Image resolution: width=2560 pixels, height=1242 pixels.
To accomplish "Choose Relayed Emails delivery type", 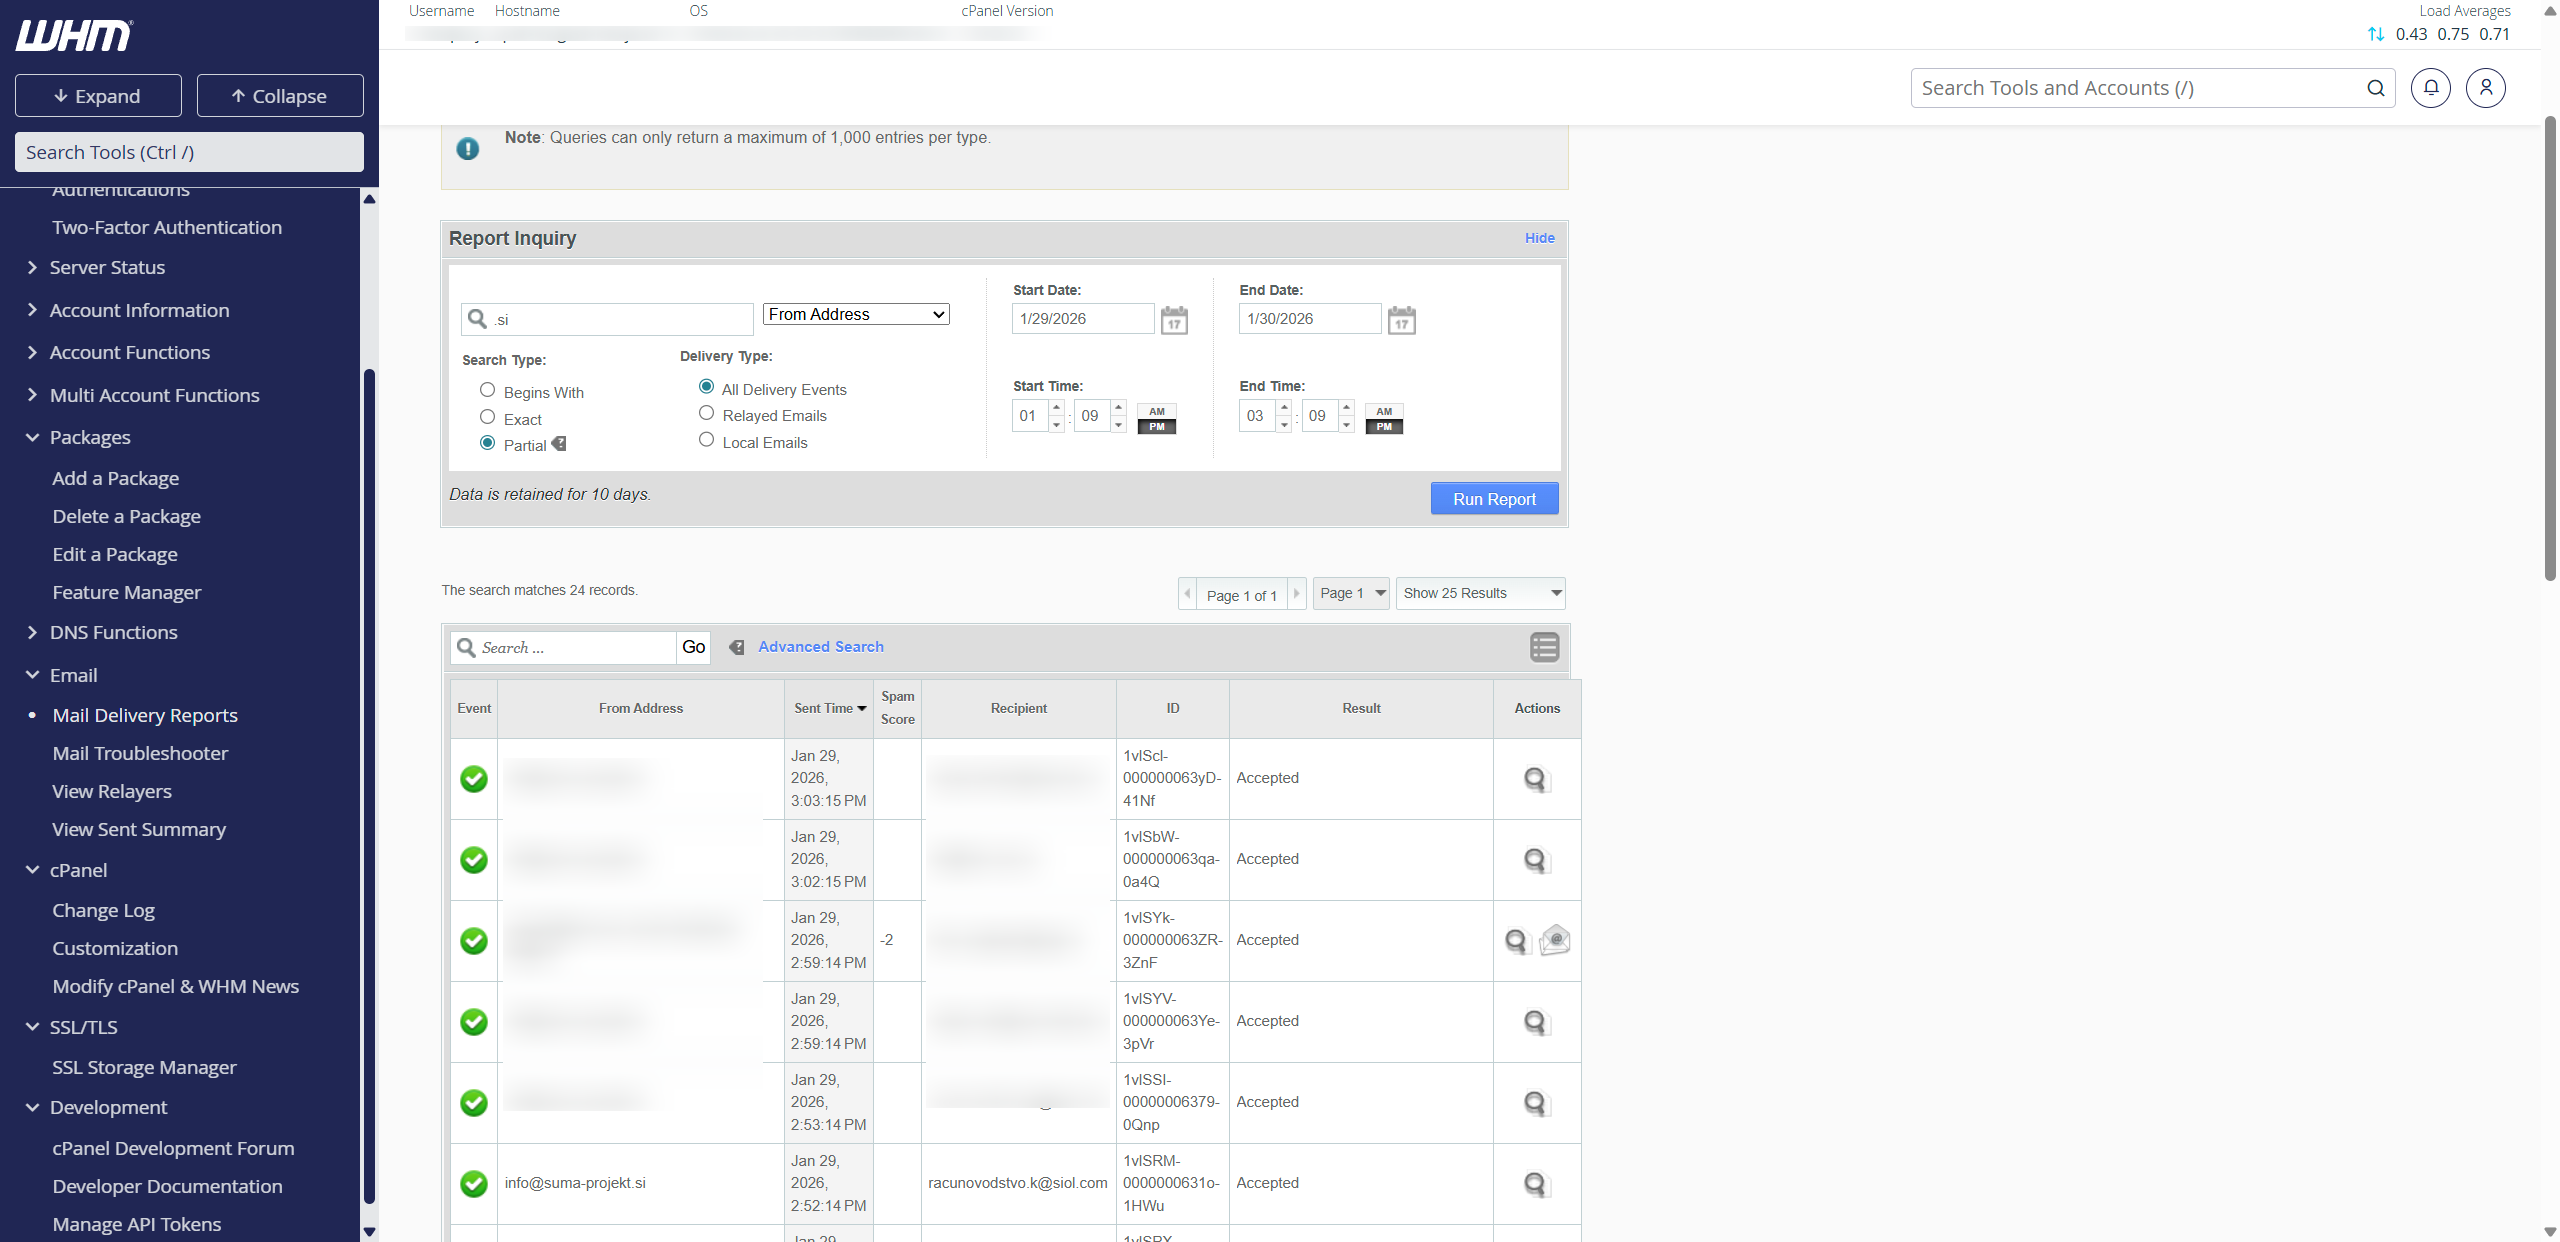I will point(706,413).
